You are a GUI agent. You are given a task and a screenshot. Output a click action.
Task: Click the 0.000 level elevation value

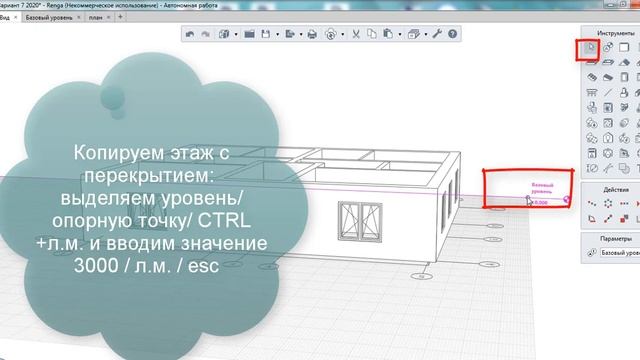click(x=540, y=202)
